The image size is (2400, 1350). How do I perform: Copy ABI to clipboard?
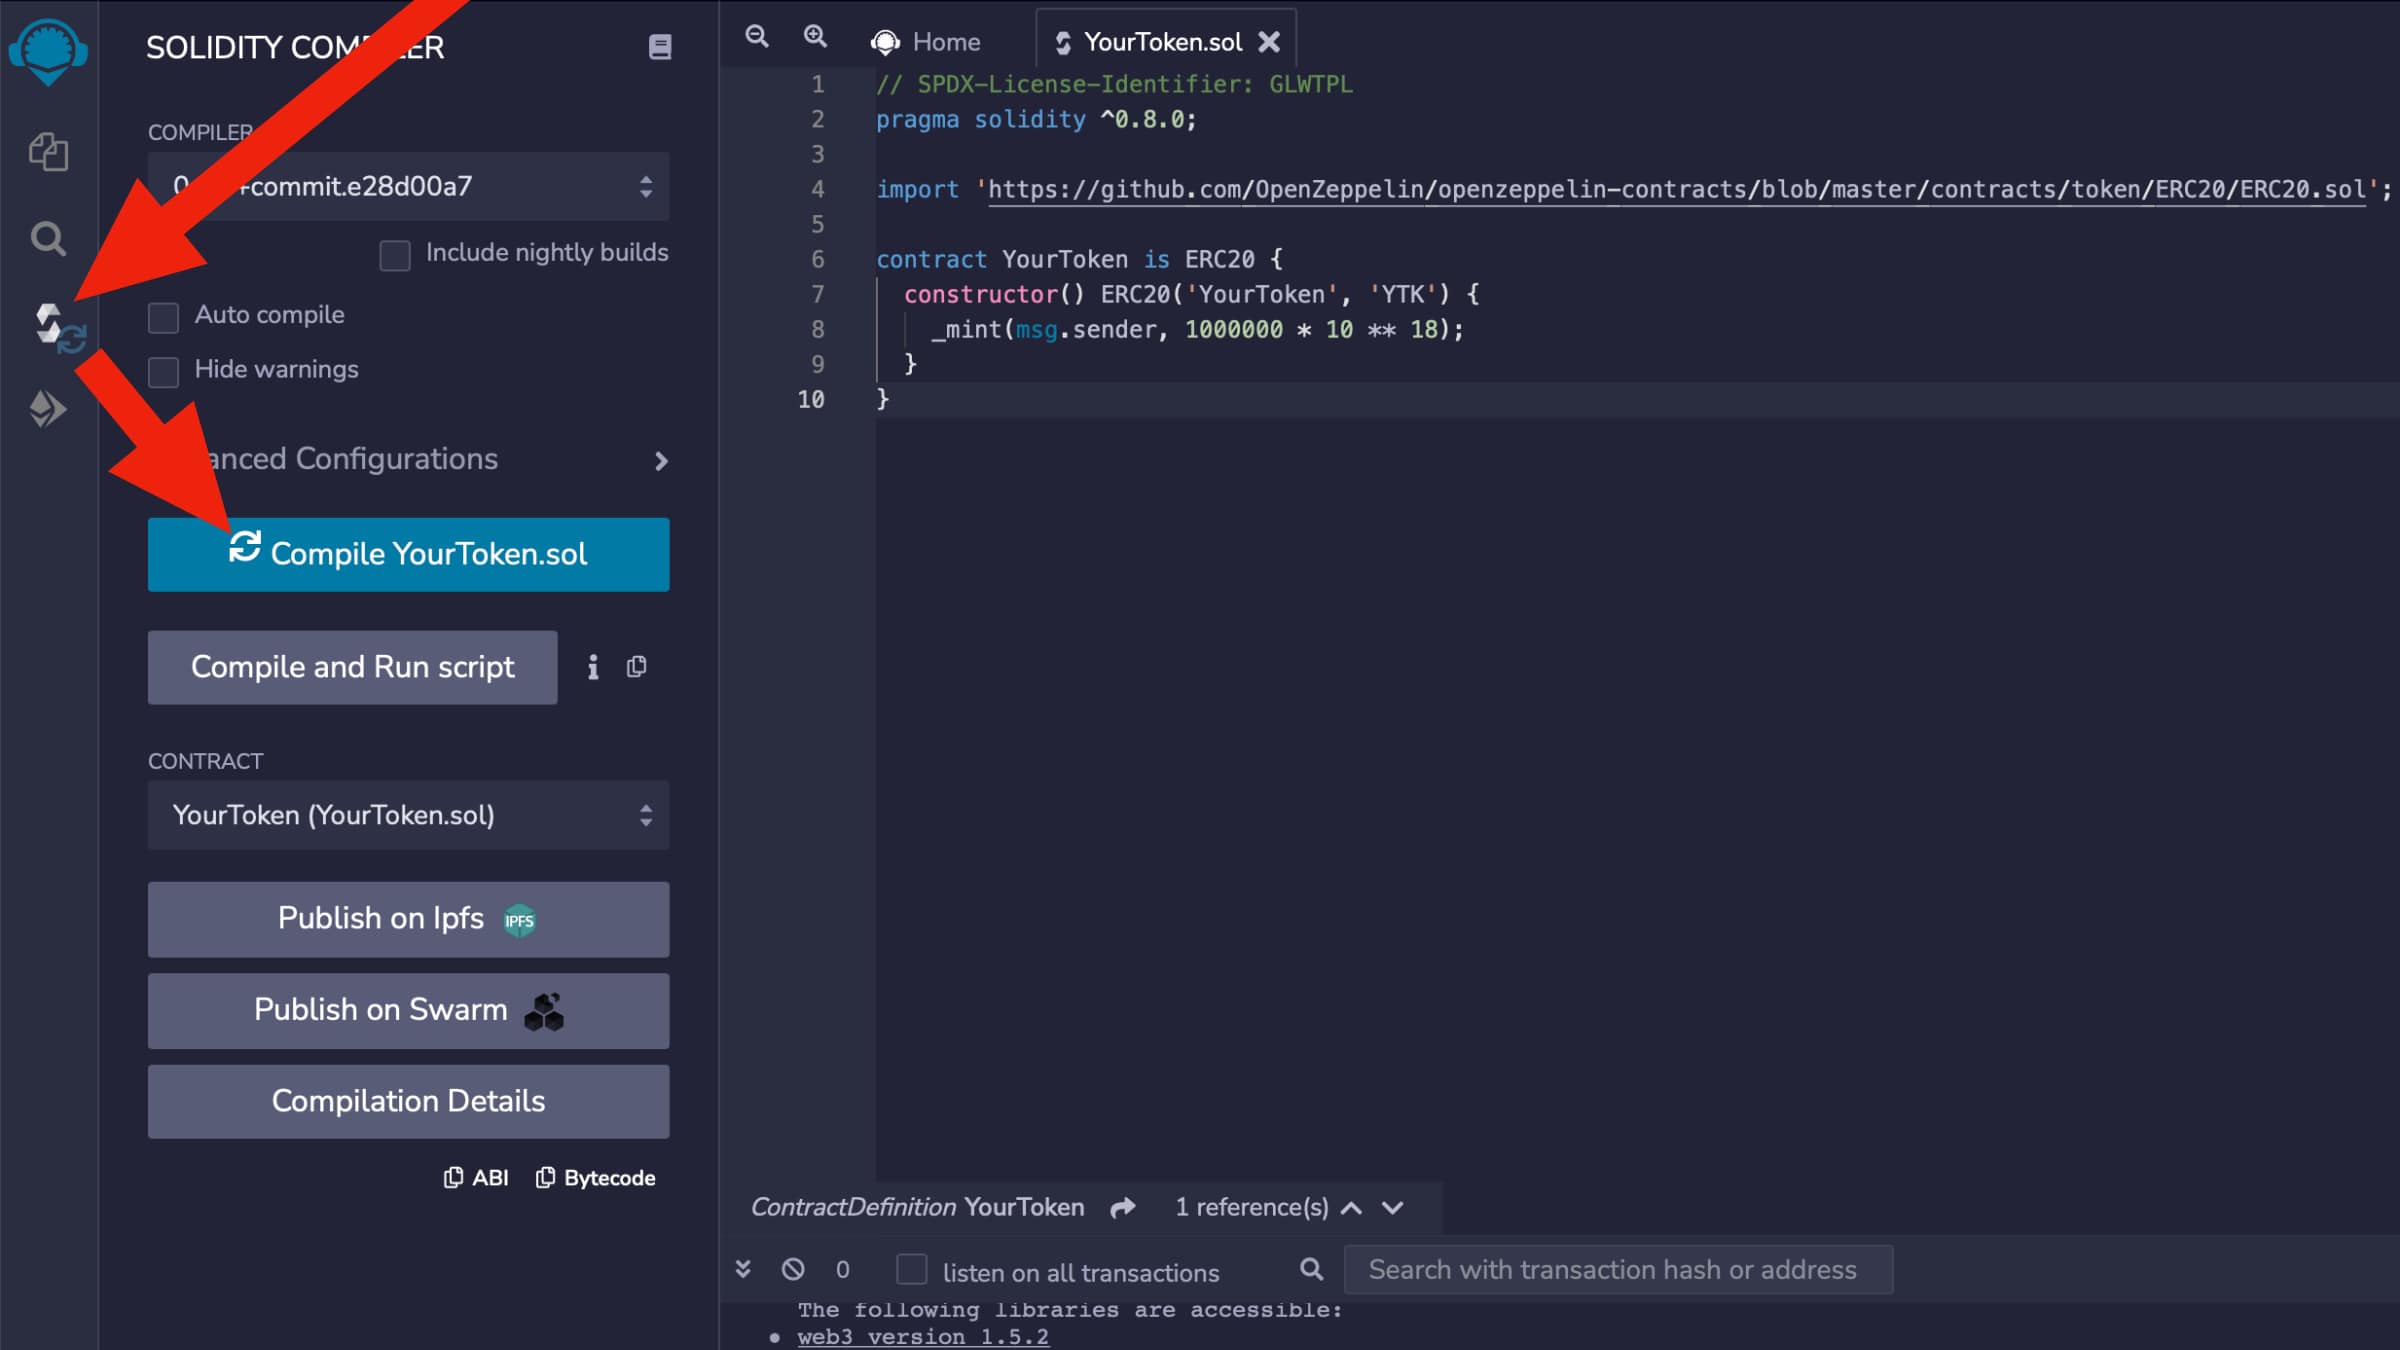click(476, 1178)
